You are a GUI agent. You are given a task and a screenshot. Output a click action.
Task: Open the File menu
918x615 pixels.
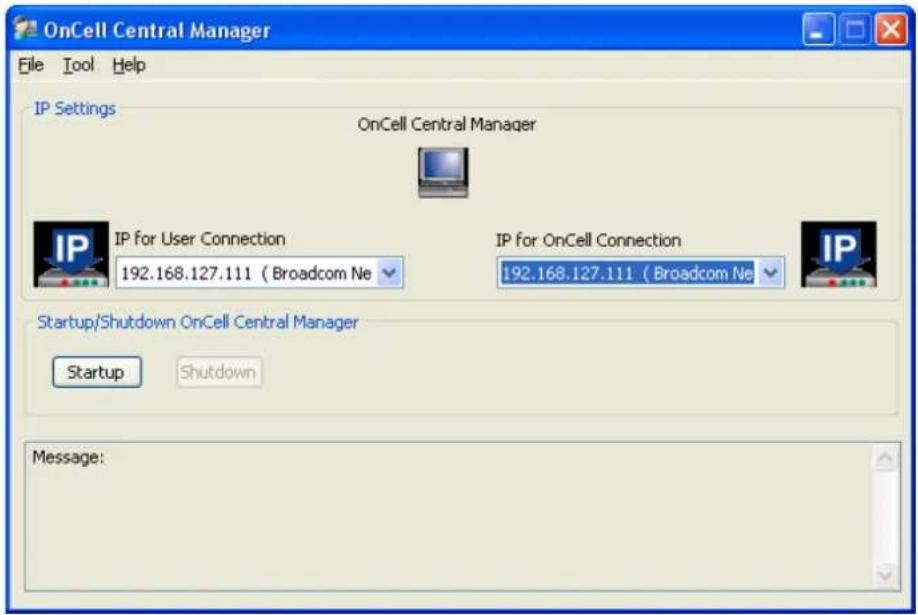pyautogui.click(x=31, y=65)
